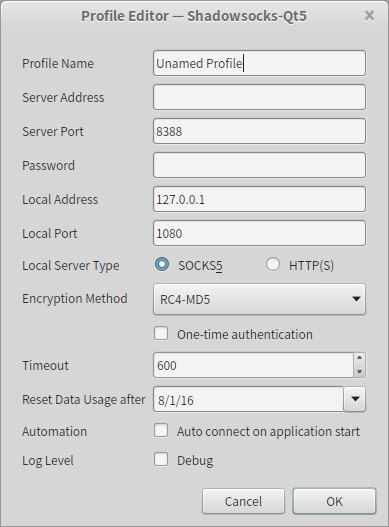Image resolution: width=389 pixels, height=527 pixels.
Task: Decrease Timeout with the down arrow
Action: click(359, 371)
